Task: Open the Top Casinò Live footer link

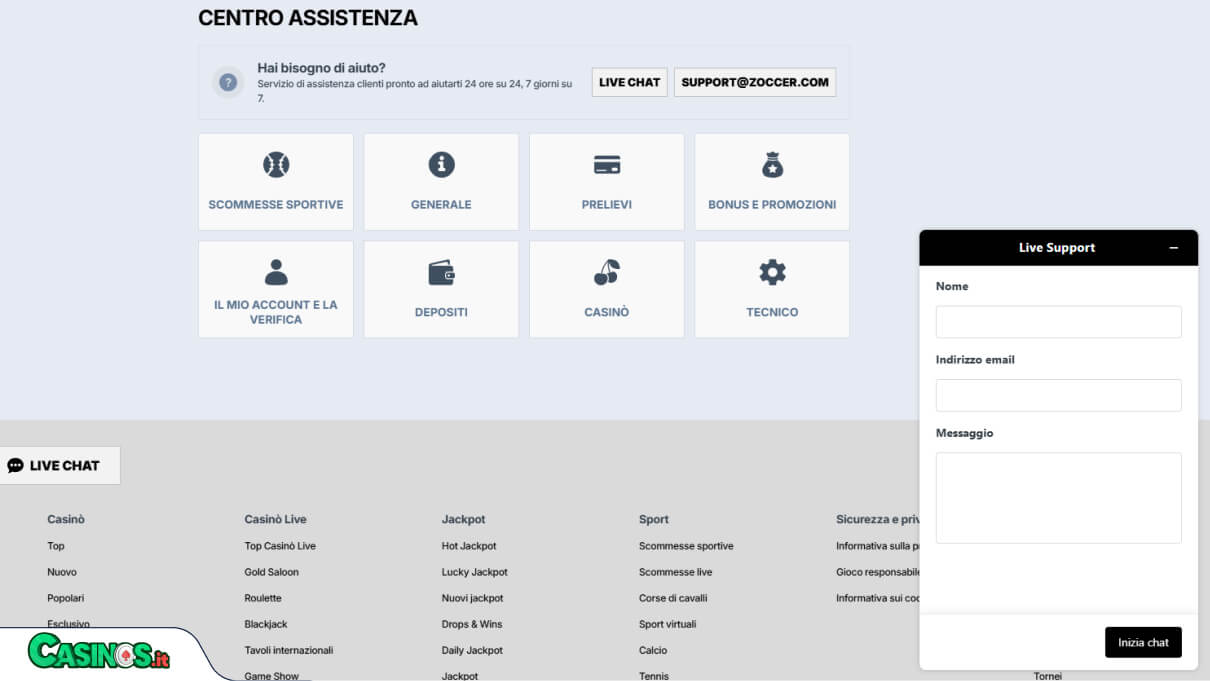Action: [280, 546]
